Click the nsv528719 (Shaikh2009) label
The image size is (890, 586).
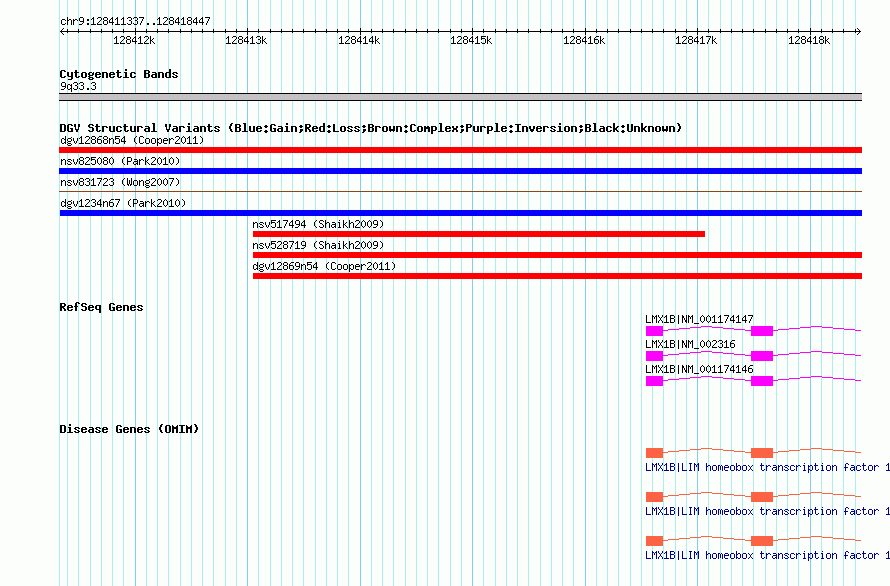tap(318, 245)
